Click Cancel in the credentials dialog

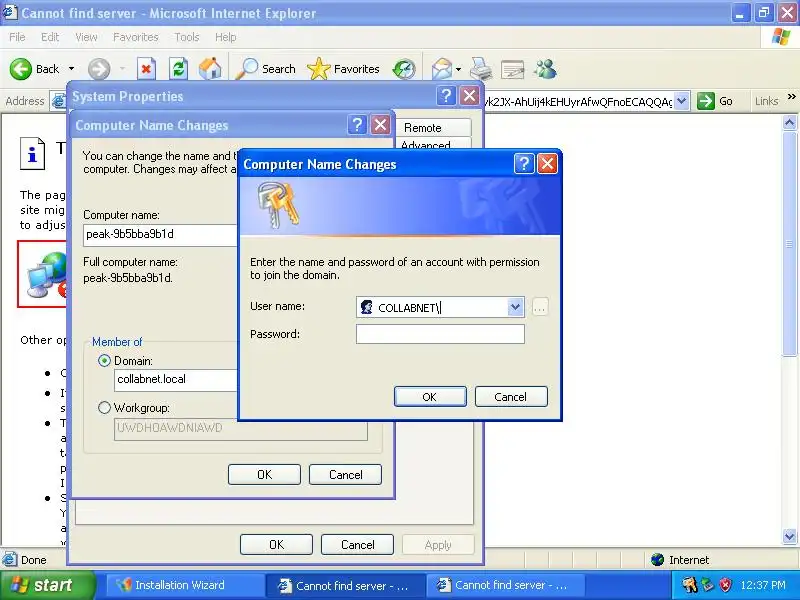511,396
